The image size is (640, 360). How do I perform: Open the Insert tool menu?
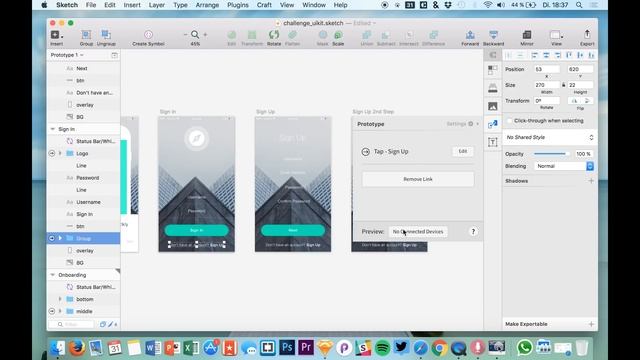56,35
